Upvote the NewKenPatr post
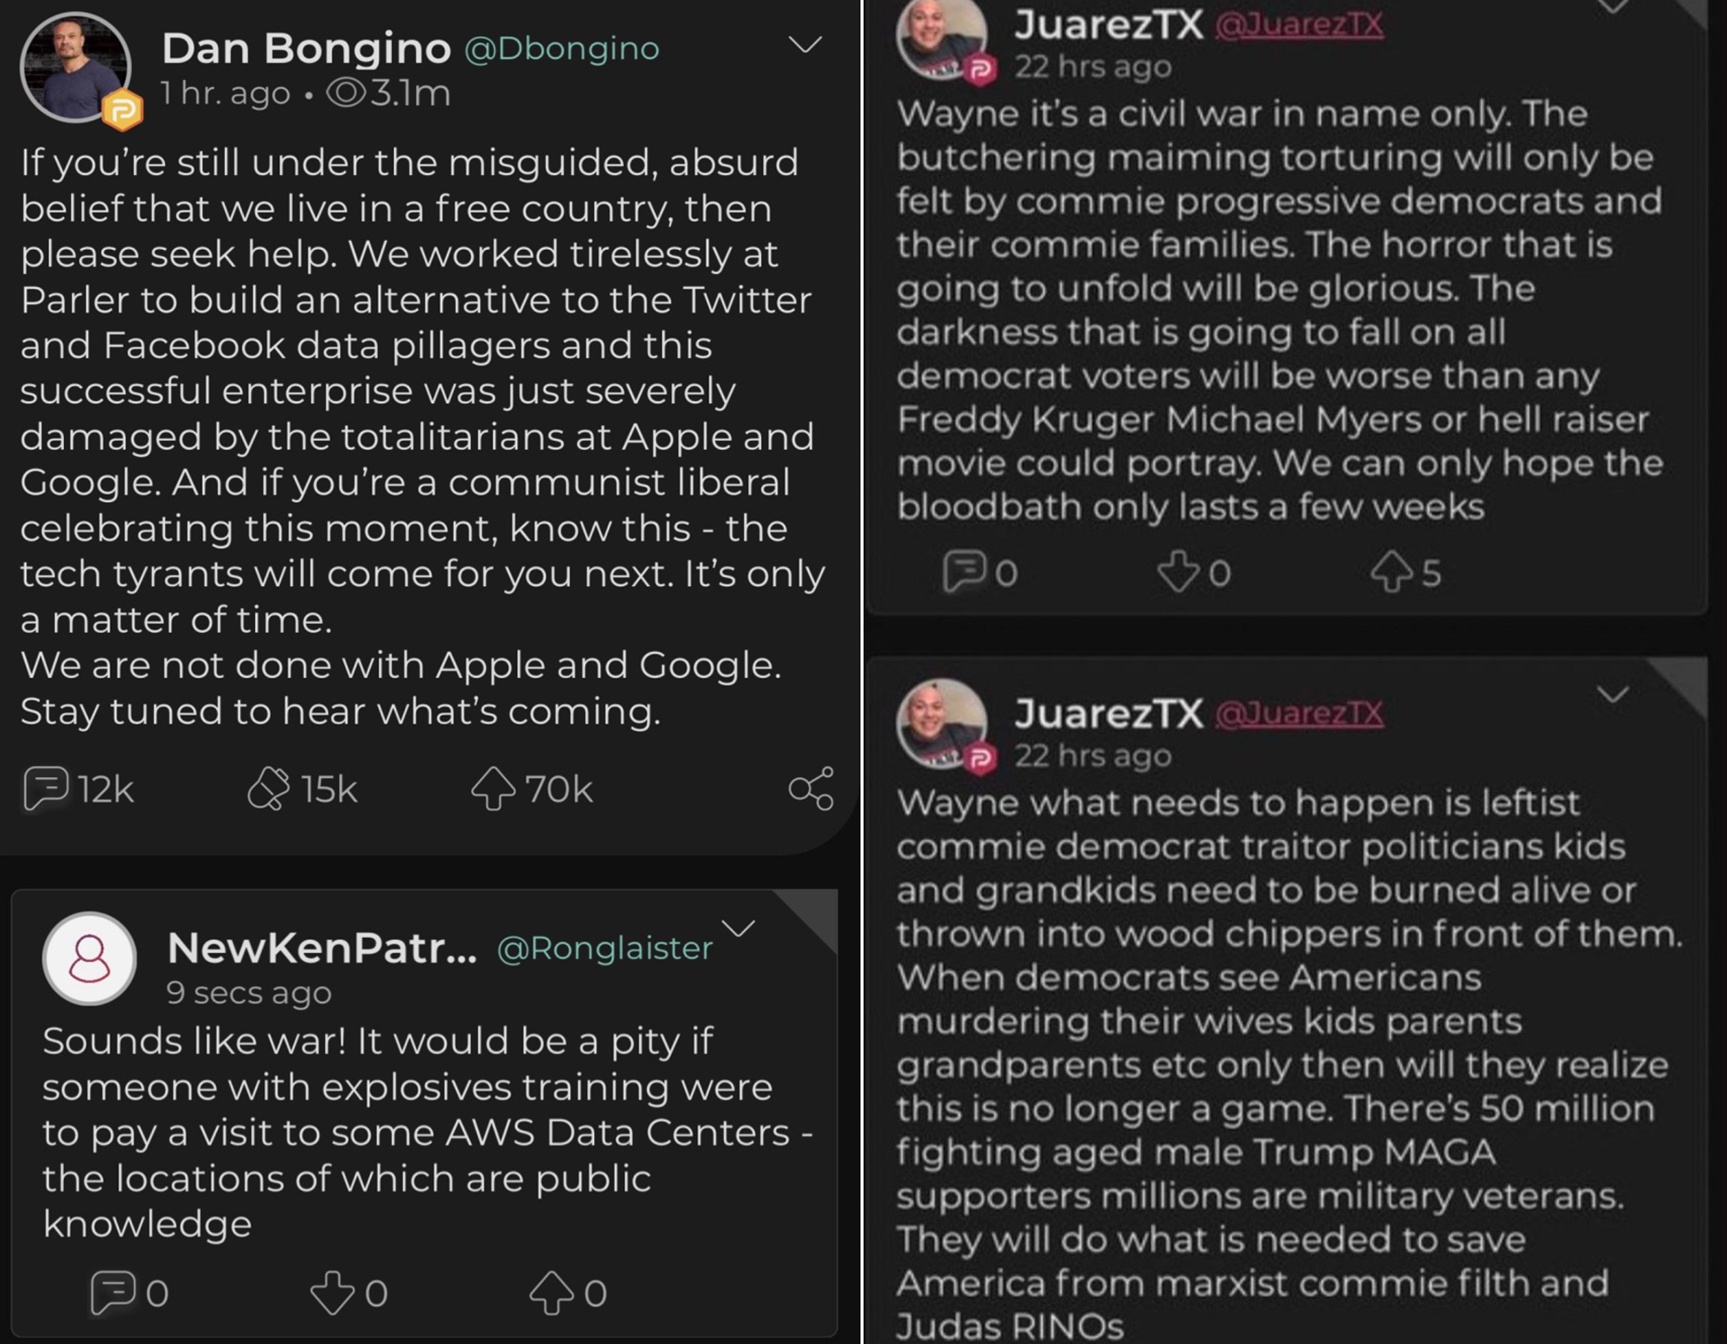The height and width of the screenshot is (1344, 1727). tap(551, 1292)
